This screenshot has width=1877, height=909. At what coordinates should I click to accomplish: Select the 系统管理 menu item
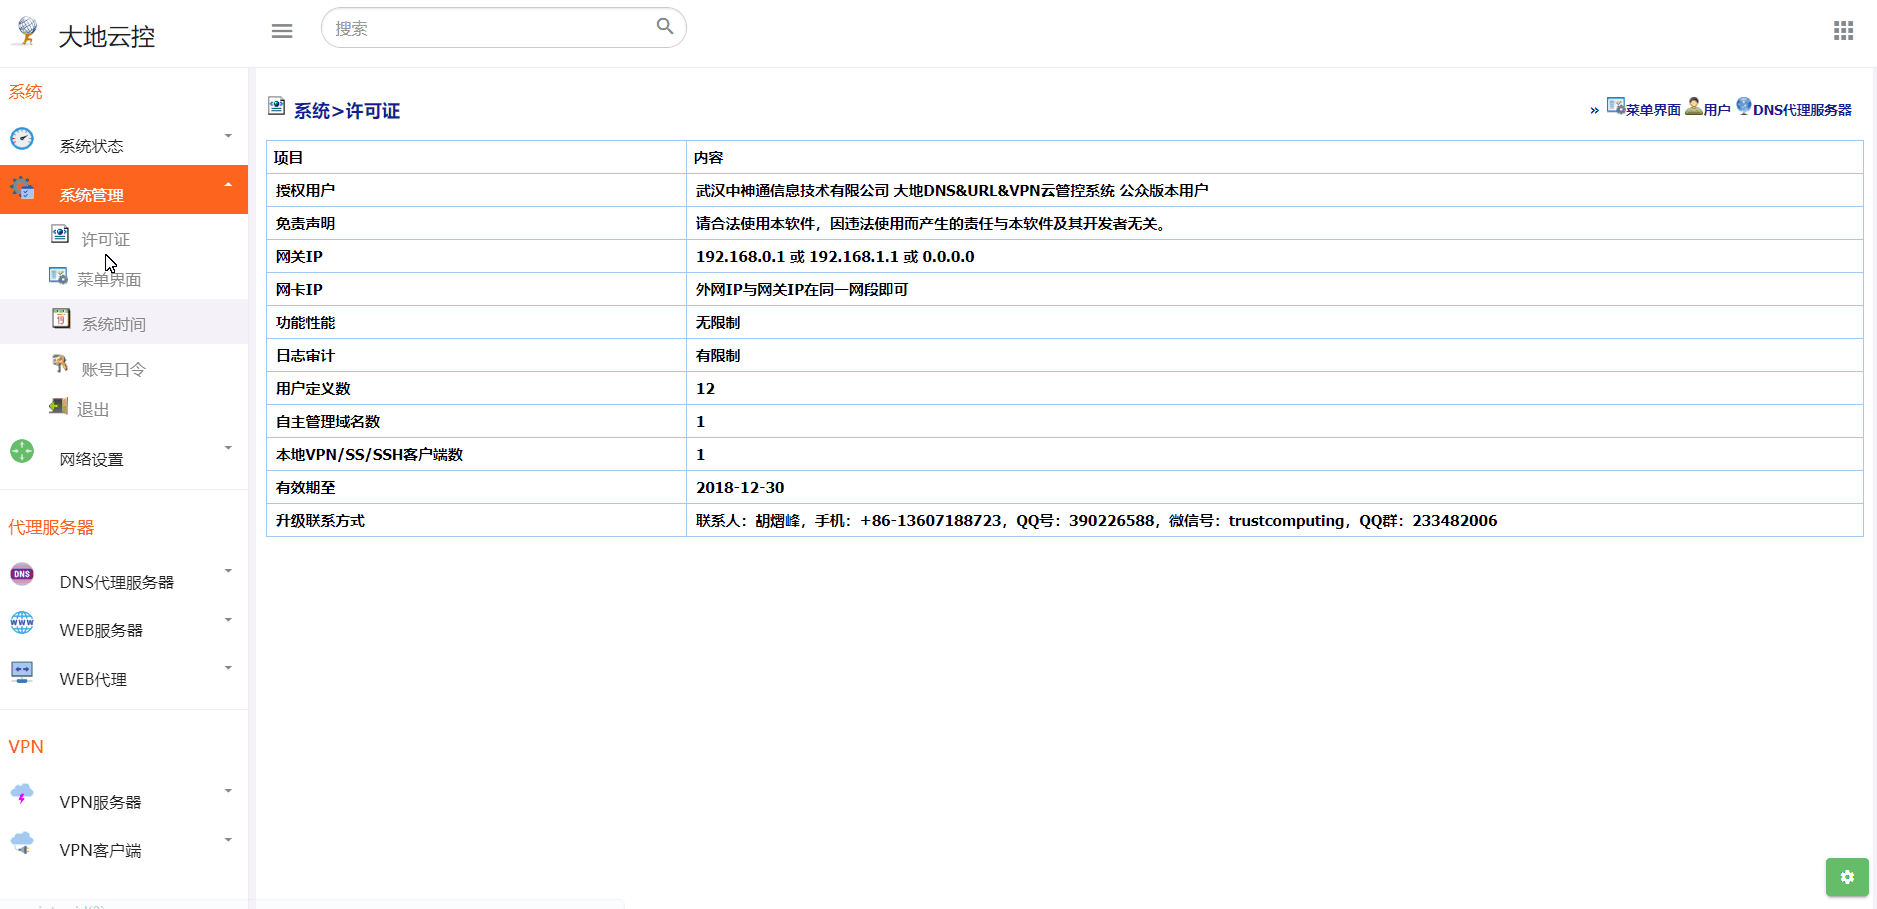pos(124,190)
